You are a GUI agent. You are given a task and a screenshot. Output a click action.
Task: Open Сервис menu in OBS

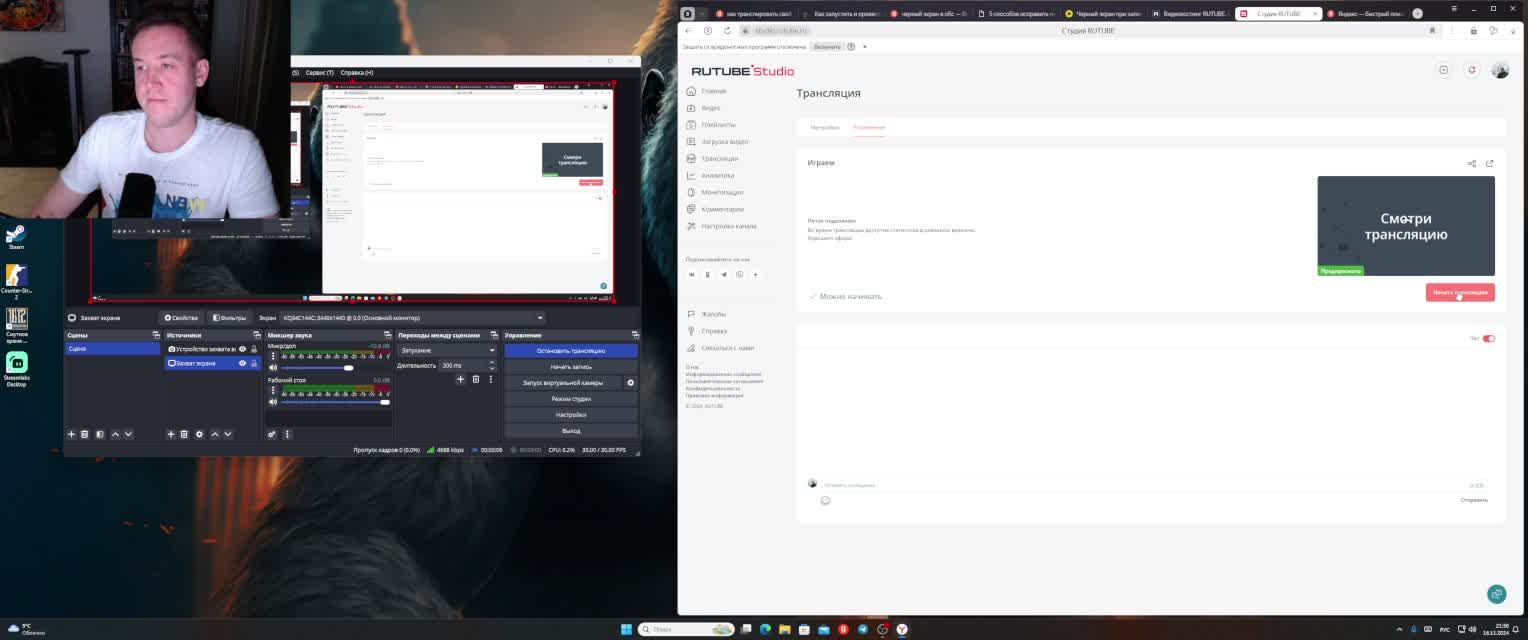pyautogui.click(x=319, y=73)
